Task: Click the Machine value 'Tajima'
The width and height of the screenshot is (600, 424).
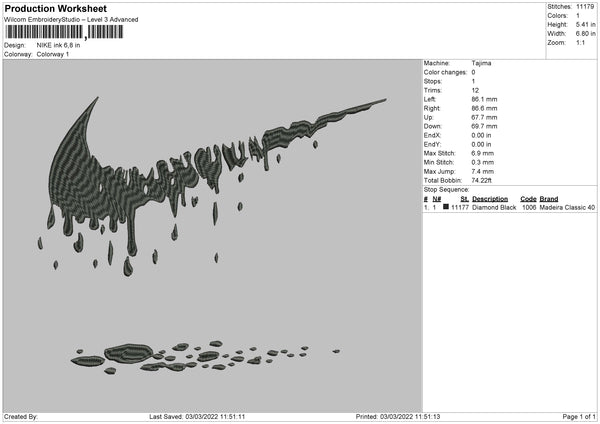Action: tap(481, 63)
